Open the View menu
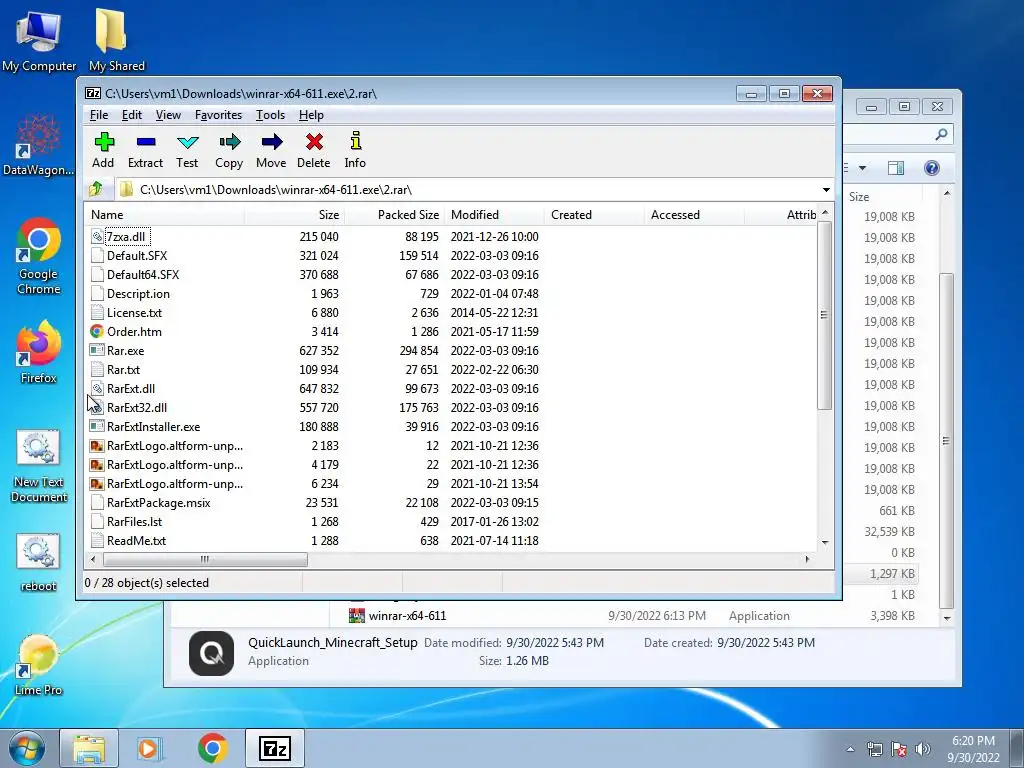 coord(168,115)
